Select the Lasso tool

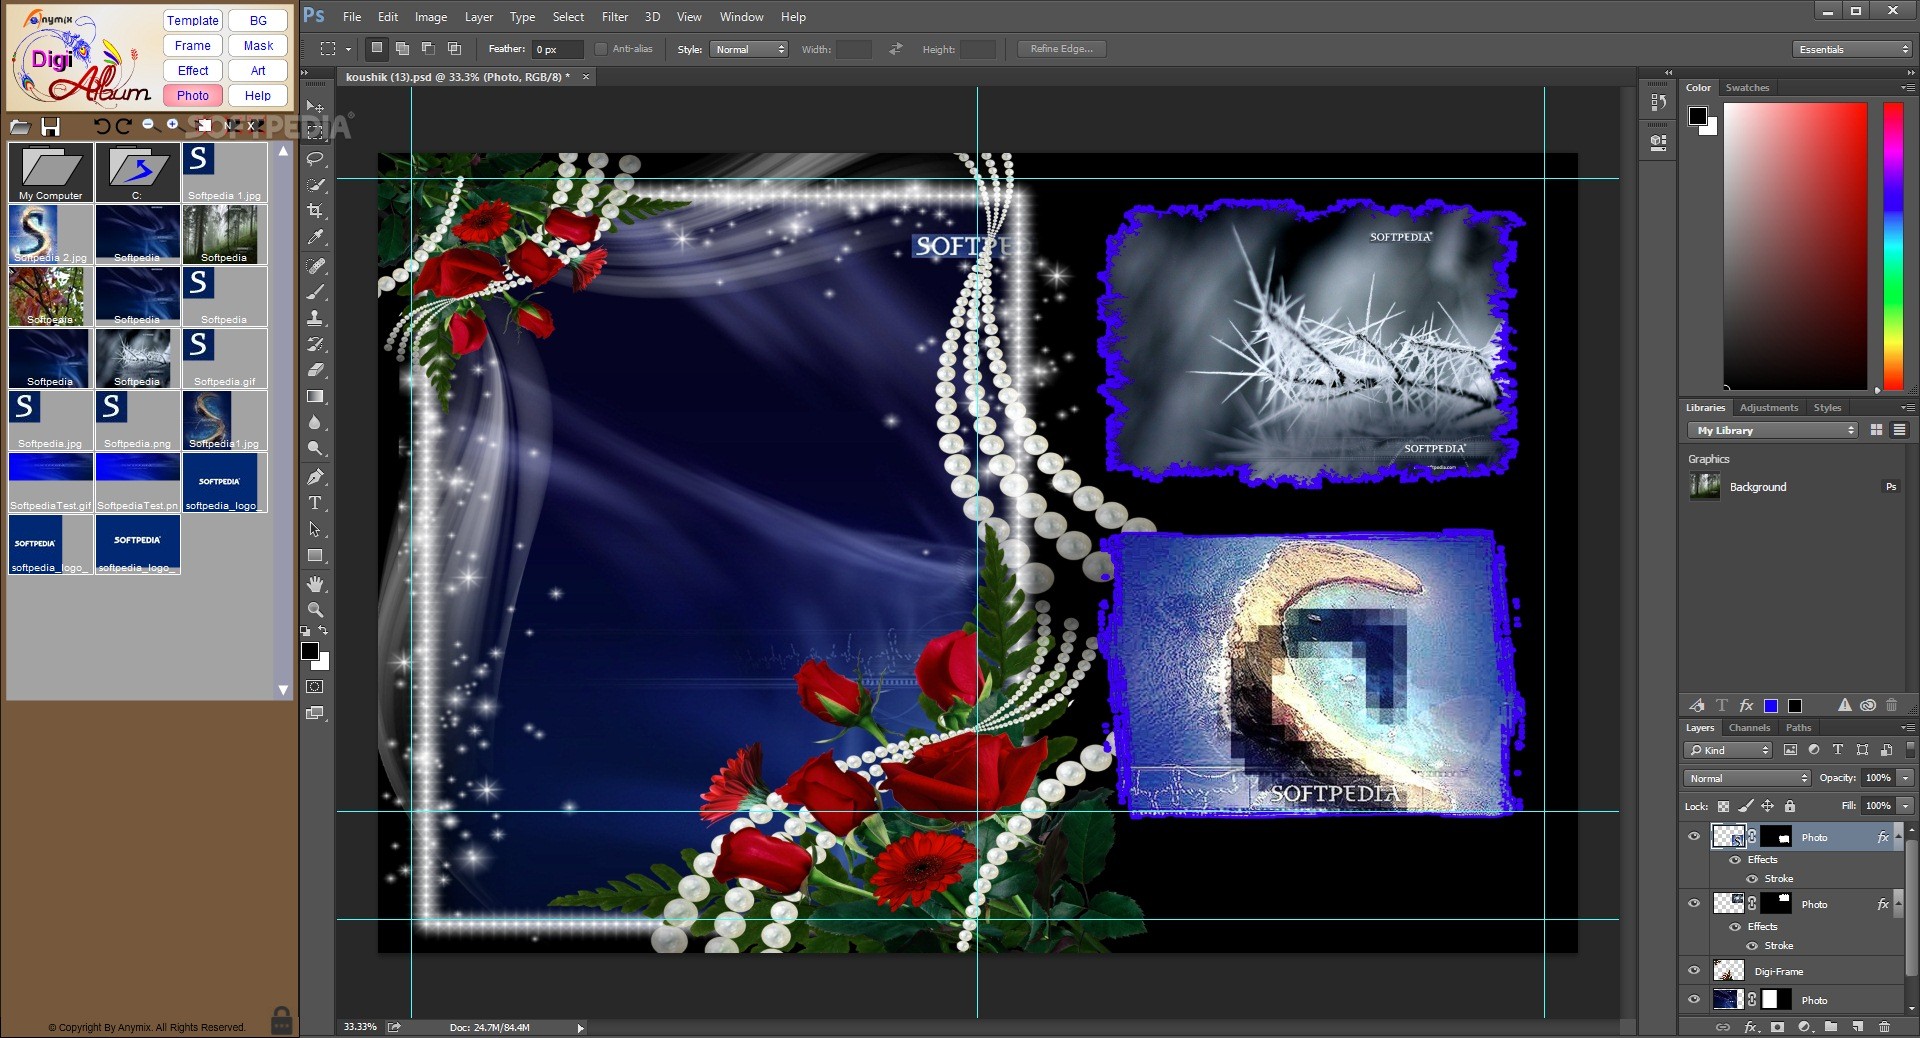tap(315, 159)
